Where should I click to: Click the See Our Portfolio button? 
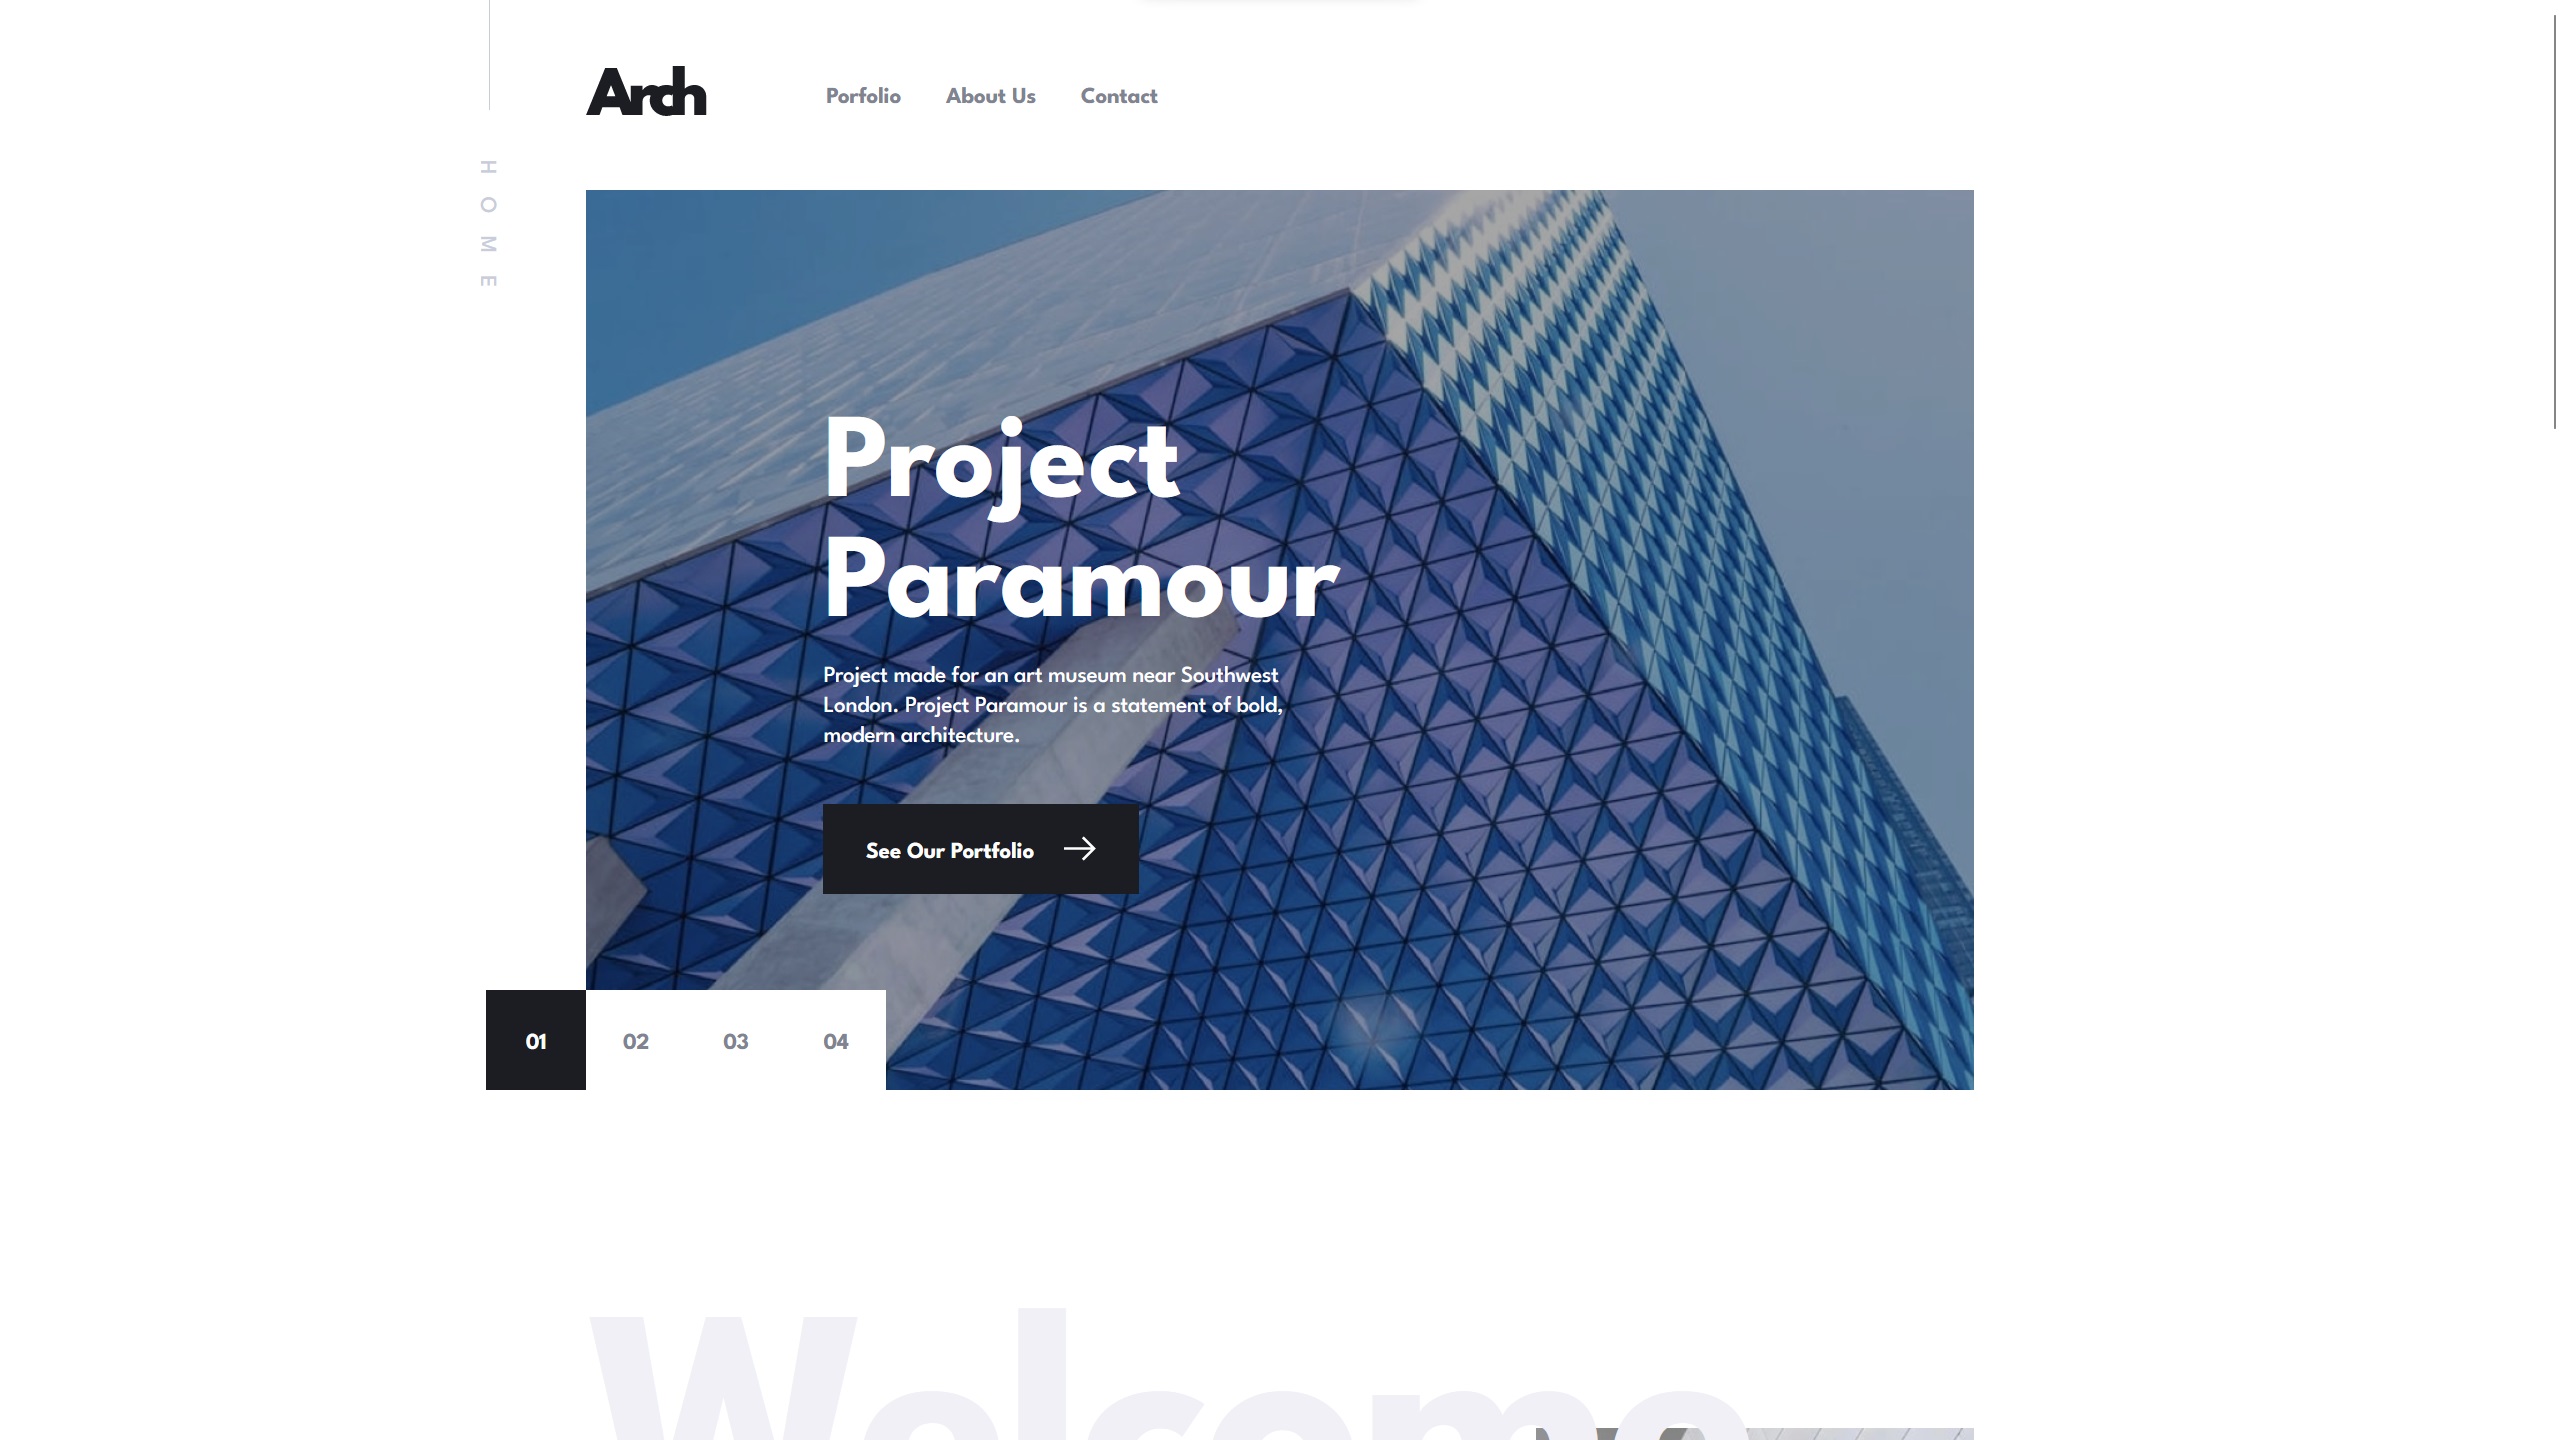[x=981, y=849]
